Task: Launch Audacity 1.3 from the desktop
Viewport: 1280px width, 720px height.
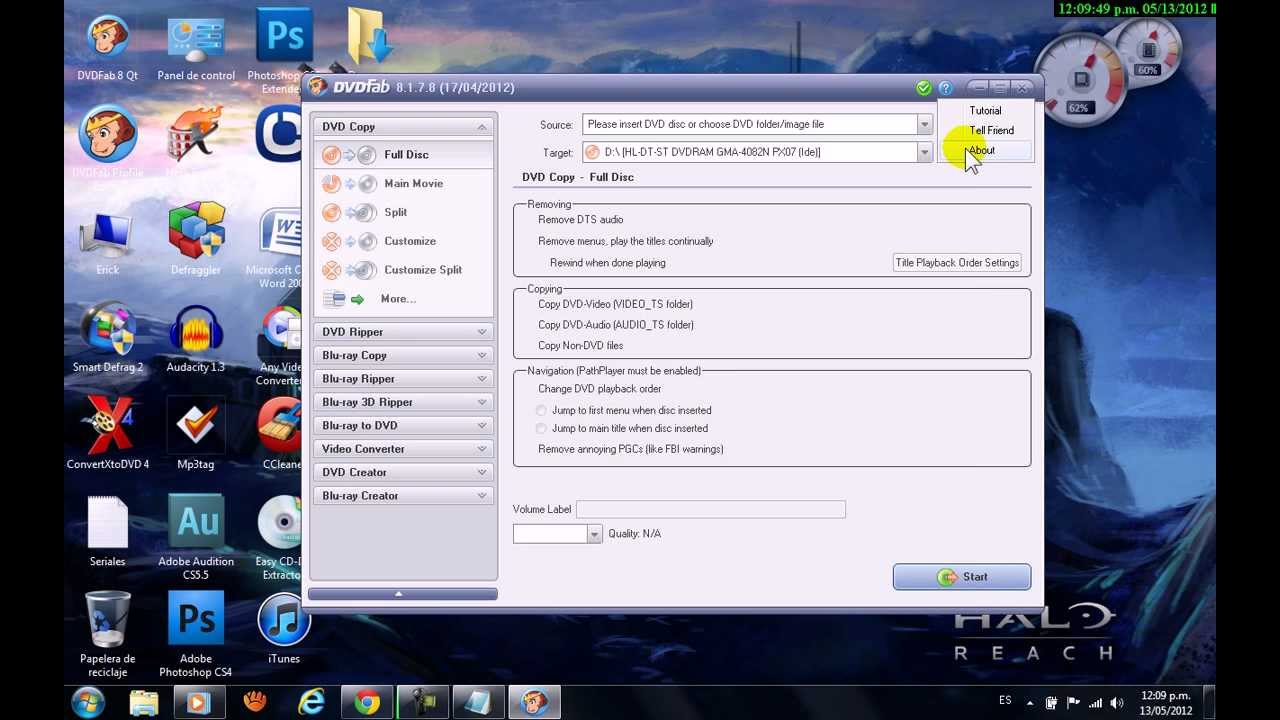Action: (x=196, y=337)
